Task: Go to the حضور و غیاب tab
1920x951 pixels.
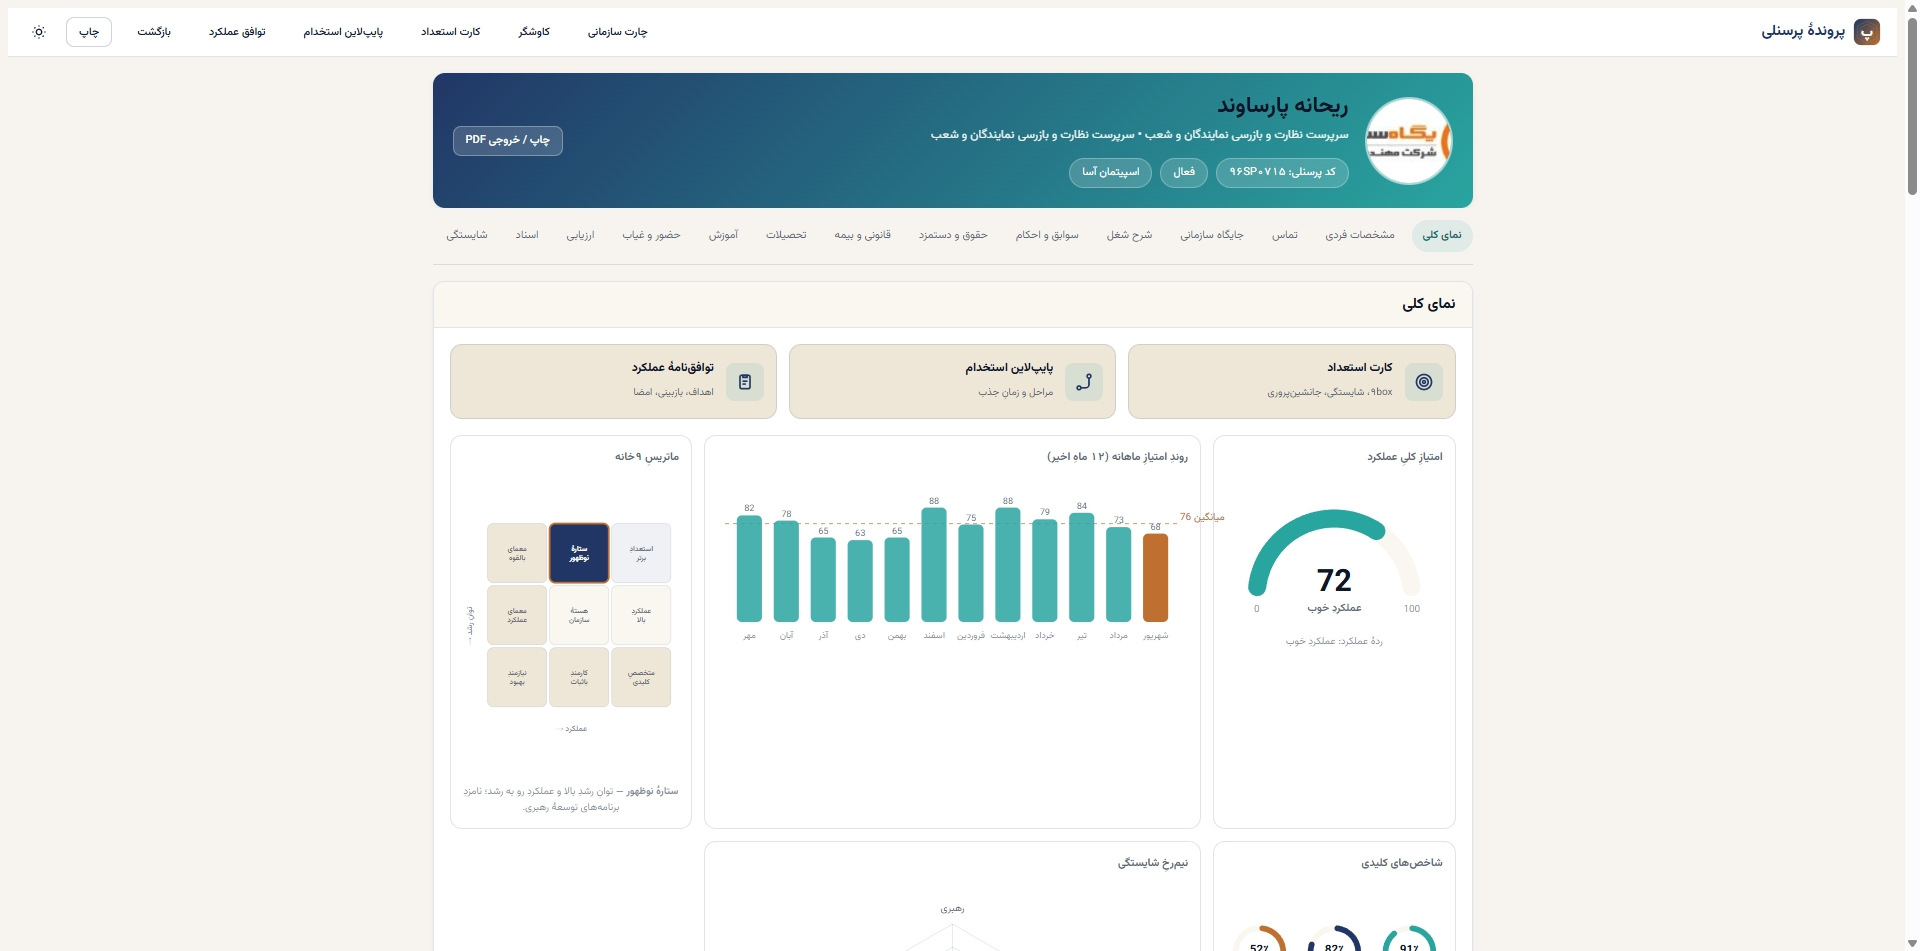Action: point(651,235)
